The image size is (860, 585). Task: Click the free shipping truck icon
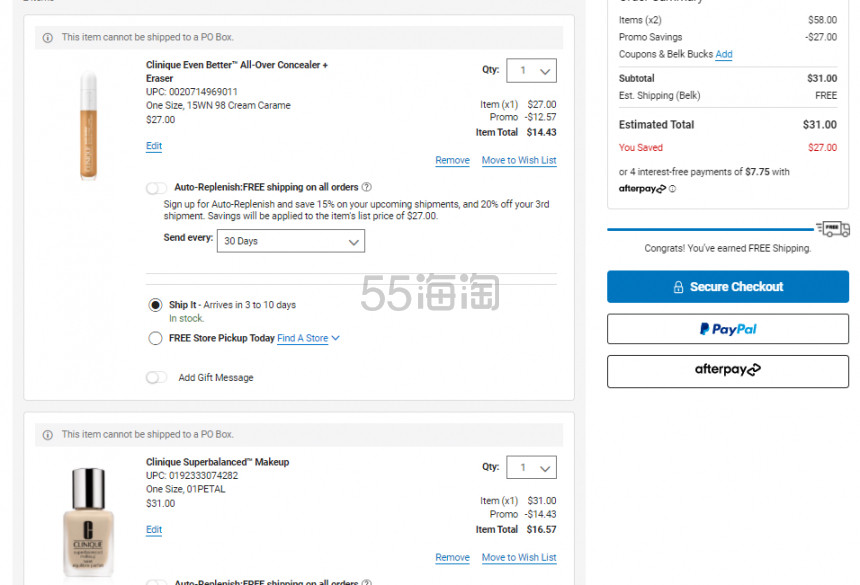(833, 229)
